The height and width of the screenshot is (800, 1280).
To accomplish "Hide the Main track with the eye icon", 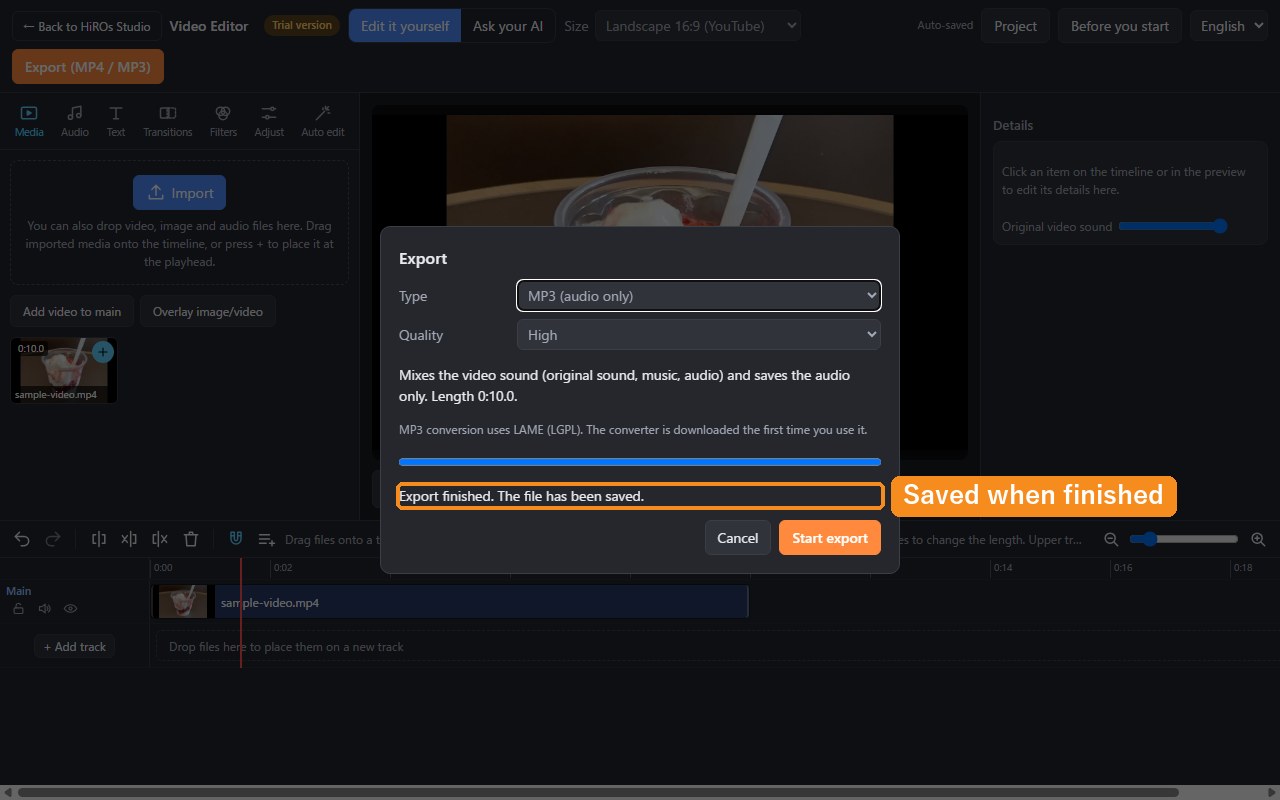I will click(71, 608).
